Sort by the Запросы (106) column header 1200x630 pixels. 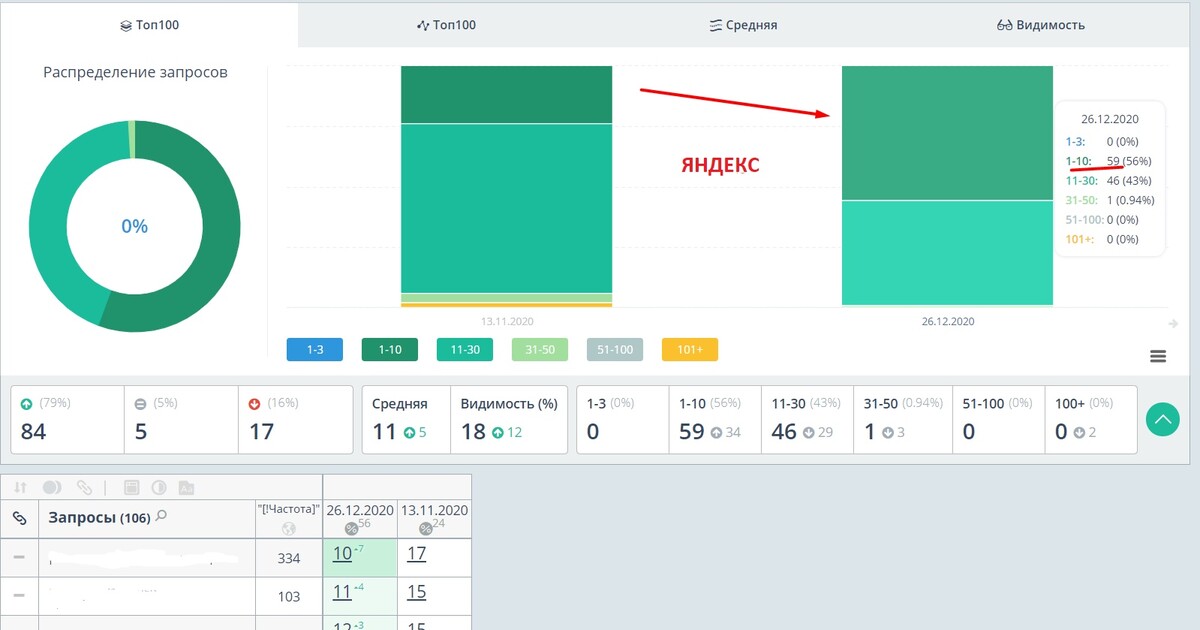(98, 518)
